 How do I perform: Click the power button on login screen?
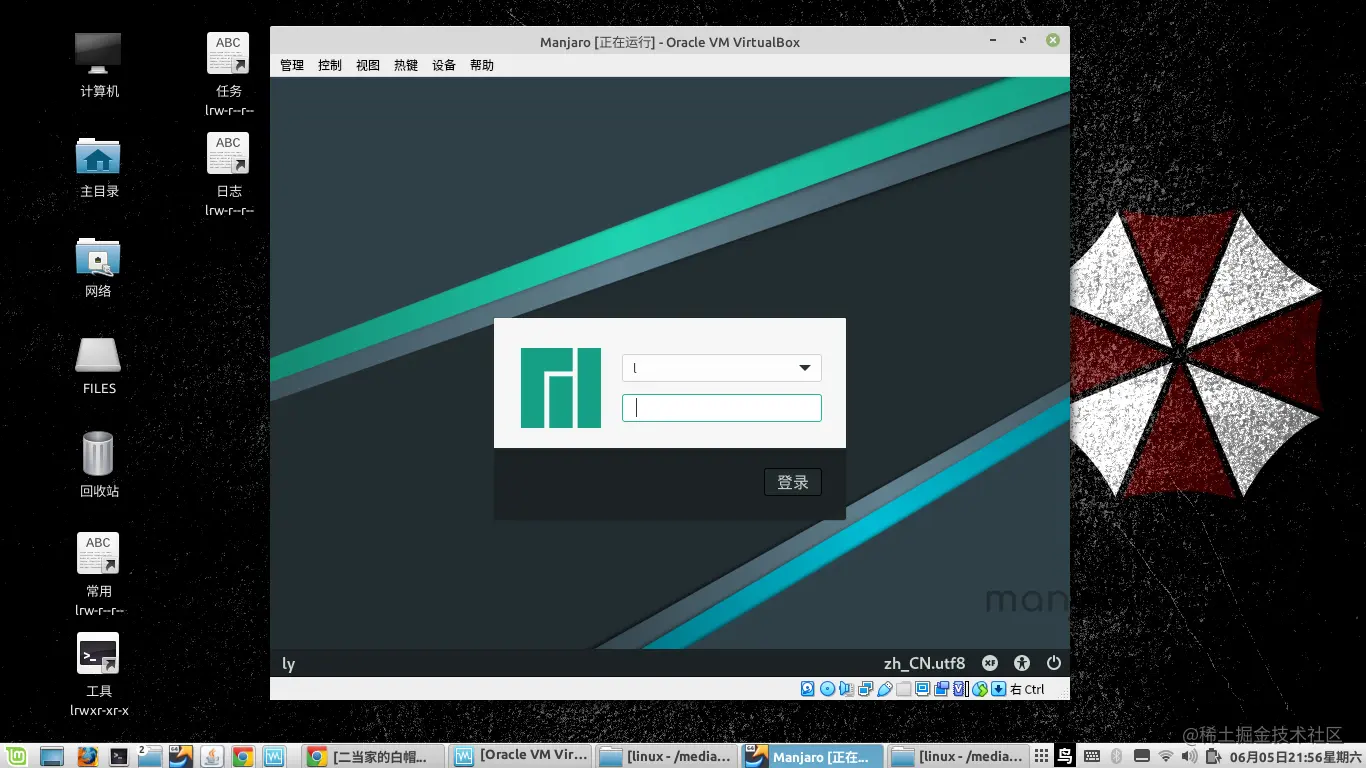click(1053, 663)
